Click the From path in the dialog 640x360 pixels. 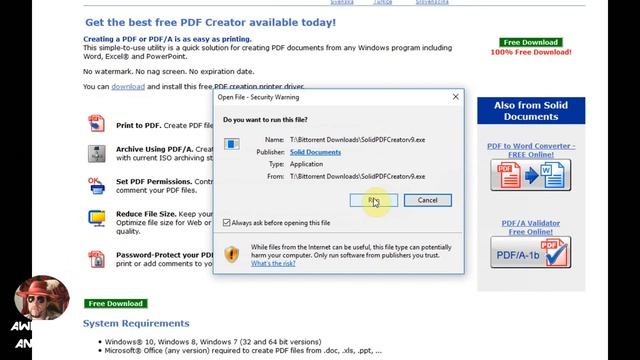[358, 176]
